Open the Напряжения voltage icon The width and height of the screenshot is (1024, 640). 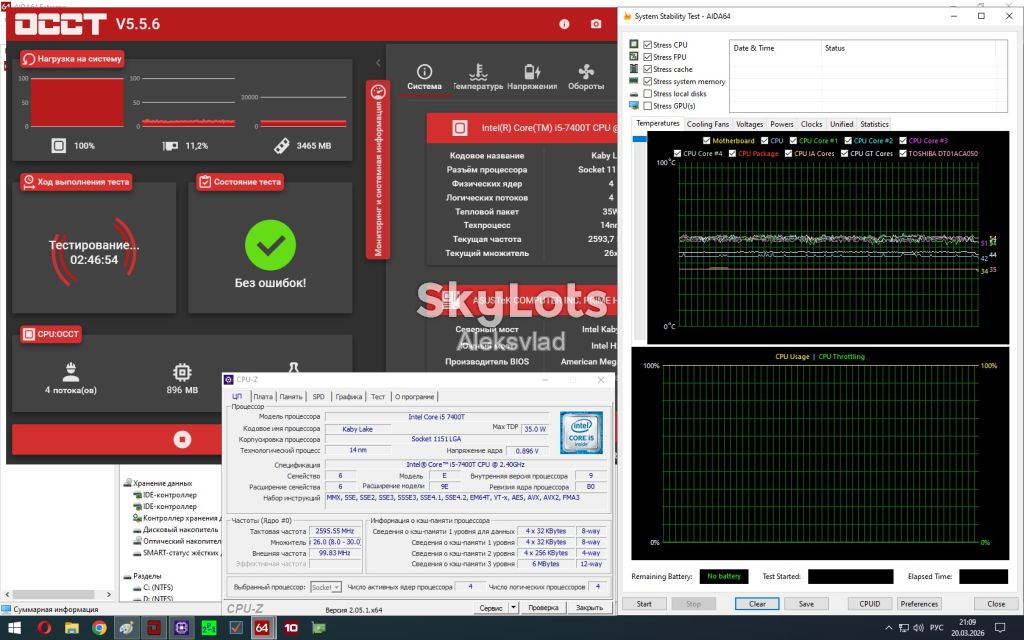532,77
